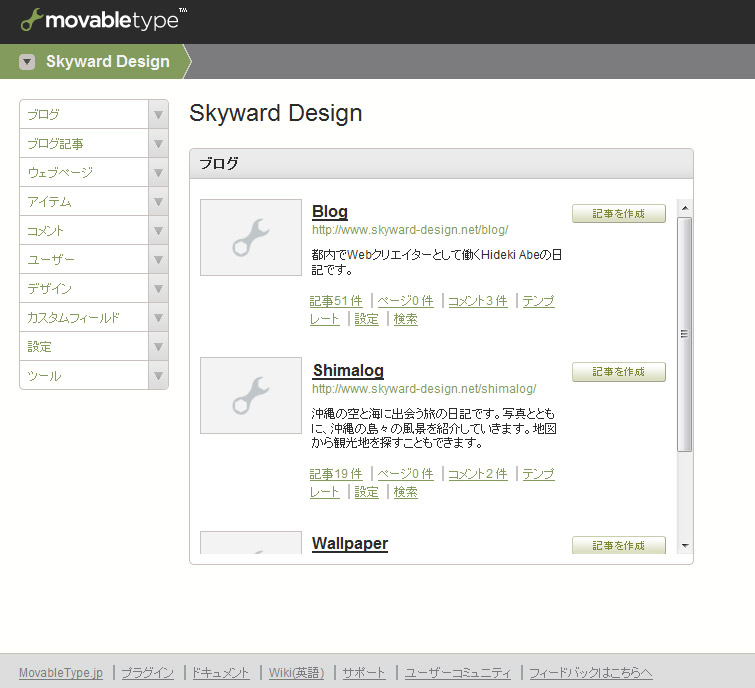755x688 pixels.
Task: Create an entry for Shimalog with 記事を作成
Action: coord(619,372)
